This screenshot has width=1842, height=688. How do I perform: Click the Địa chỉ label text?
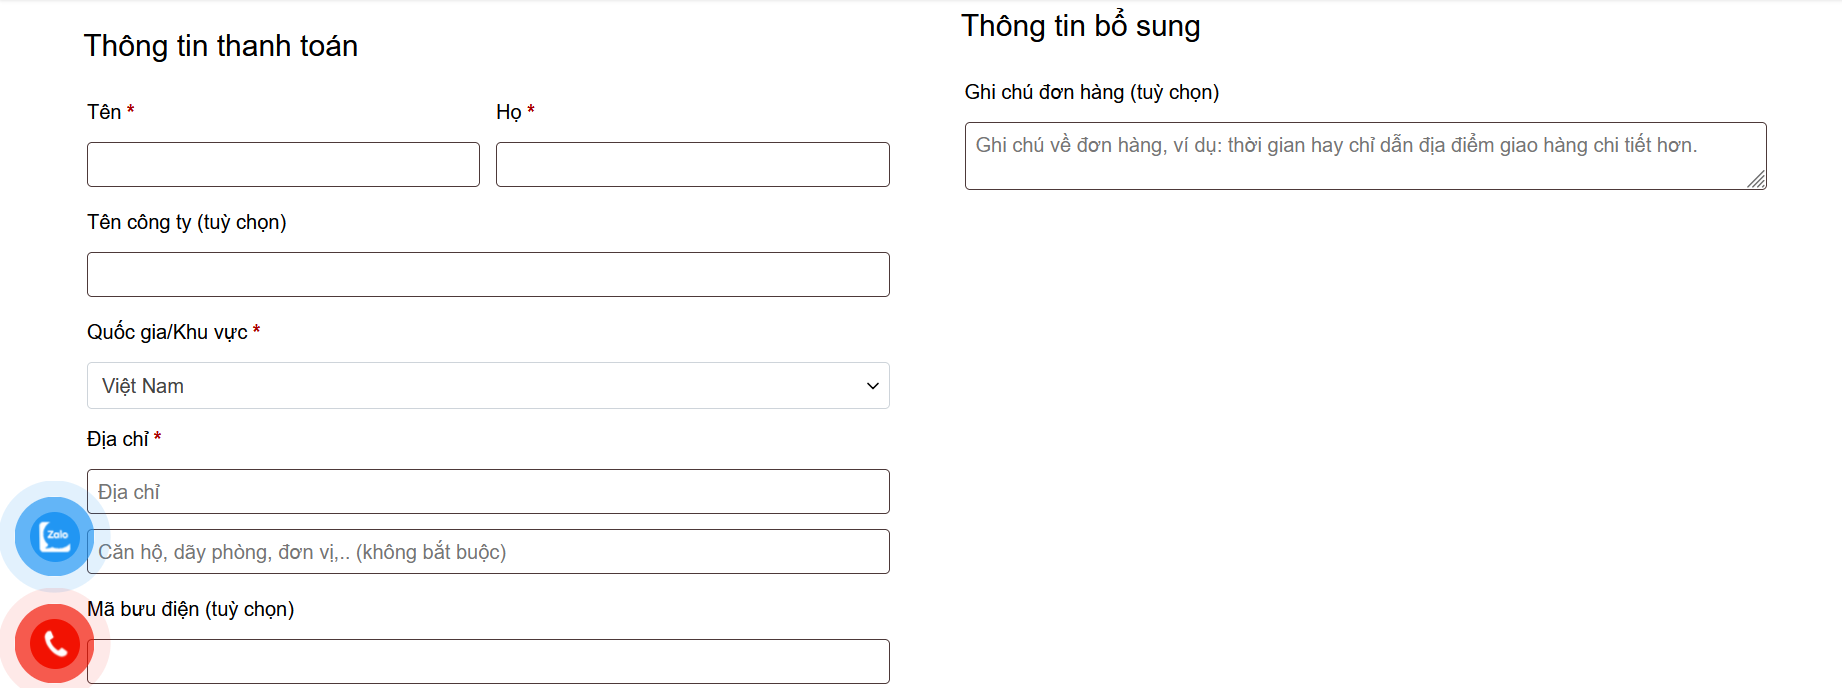[x=117, y=439]
